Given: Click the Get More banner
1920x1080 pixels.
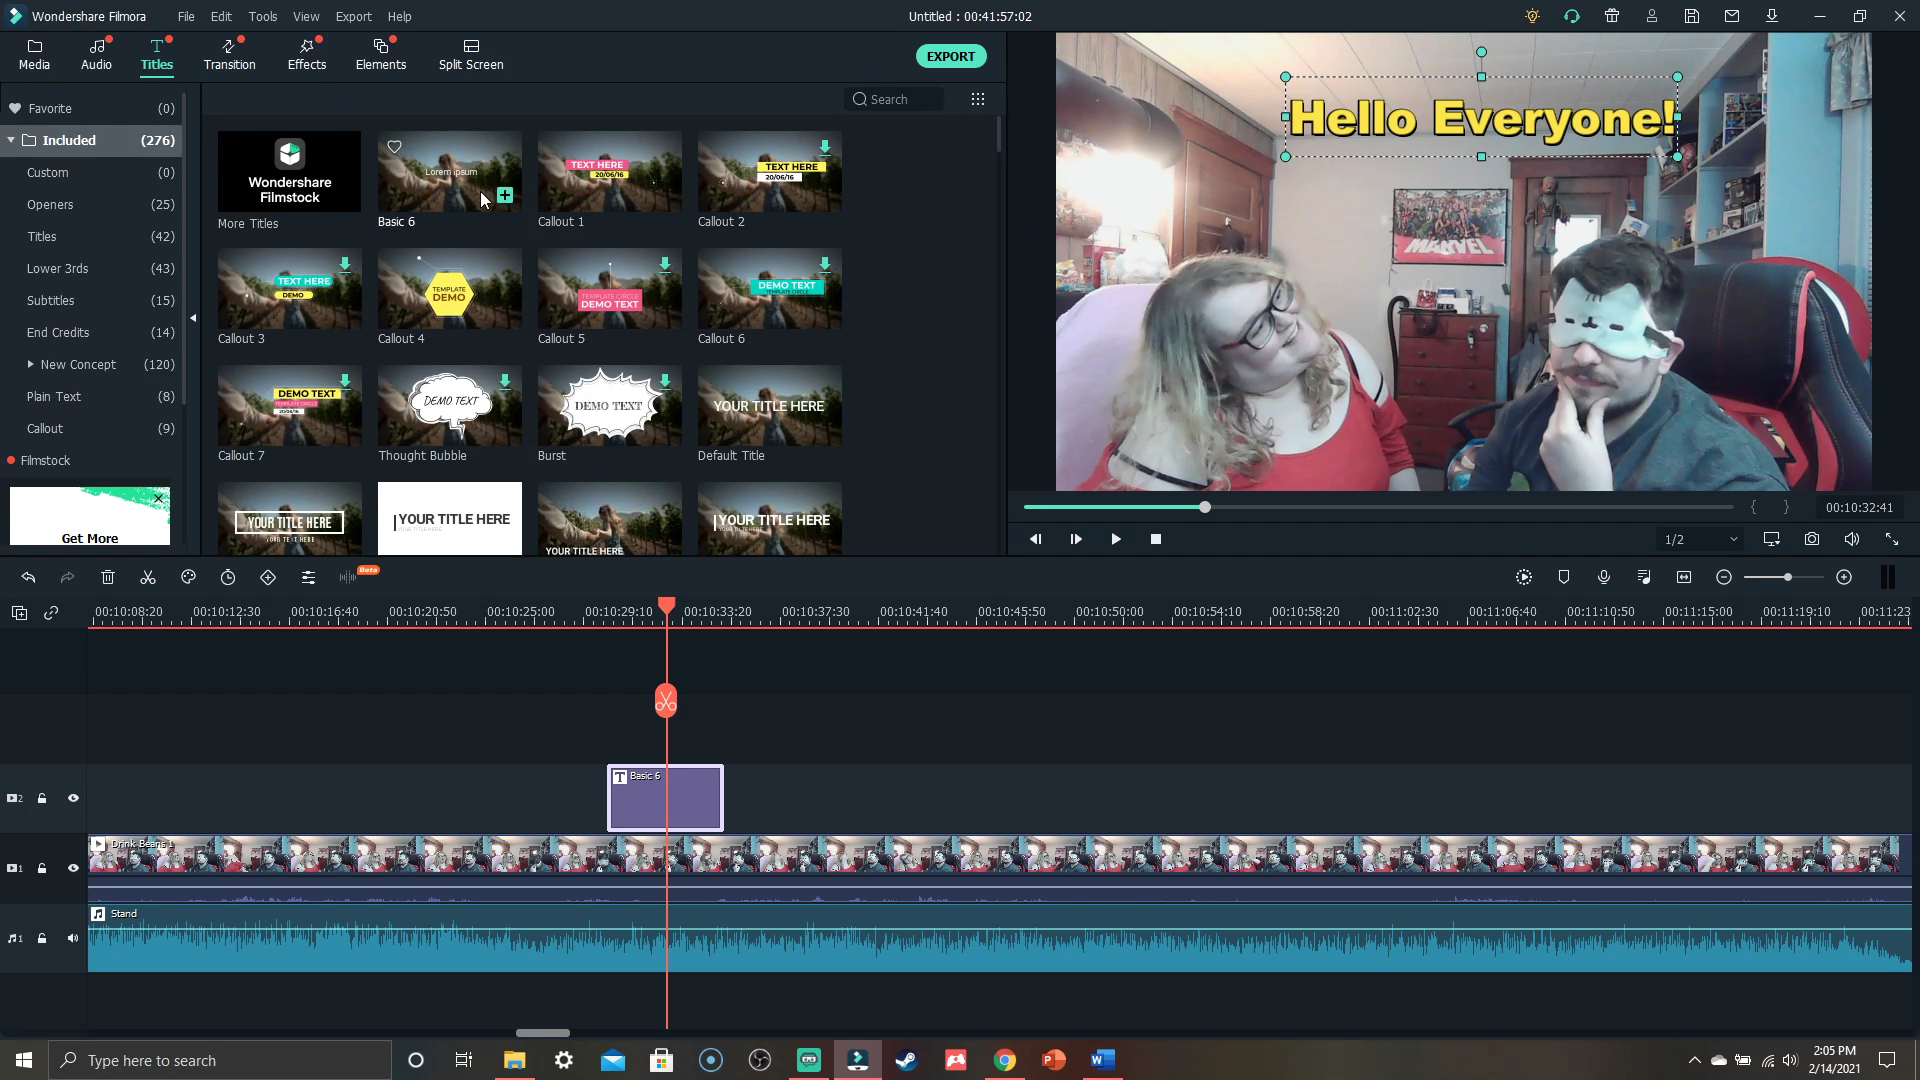Looking at the screenshot, I should (x=90, y=516).
